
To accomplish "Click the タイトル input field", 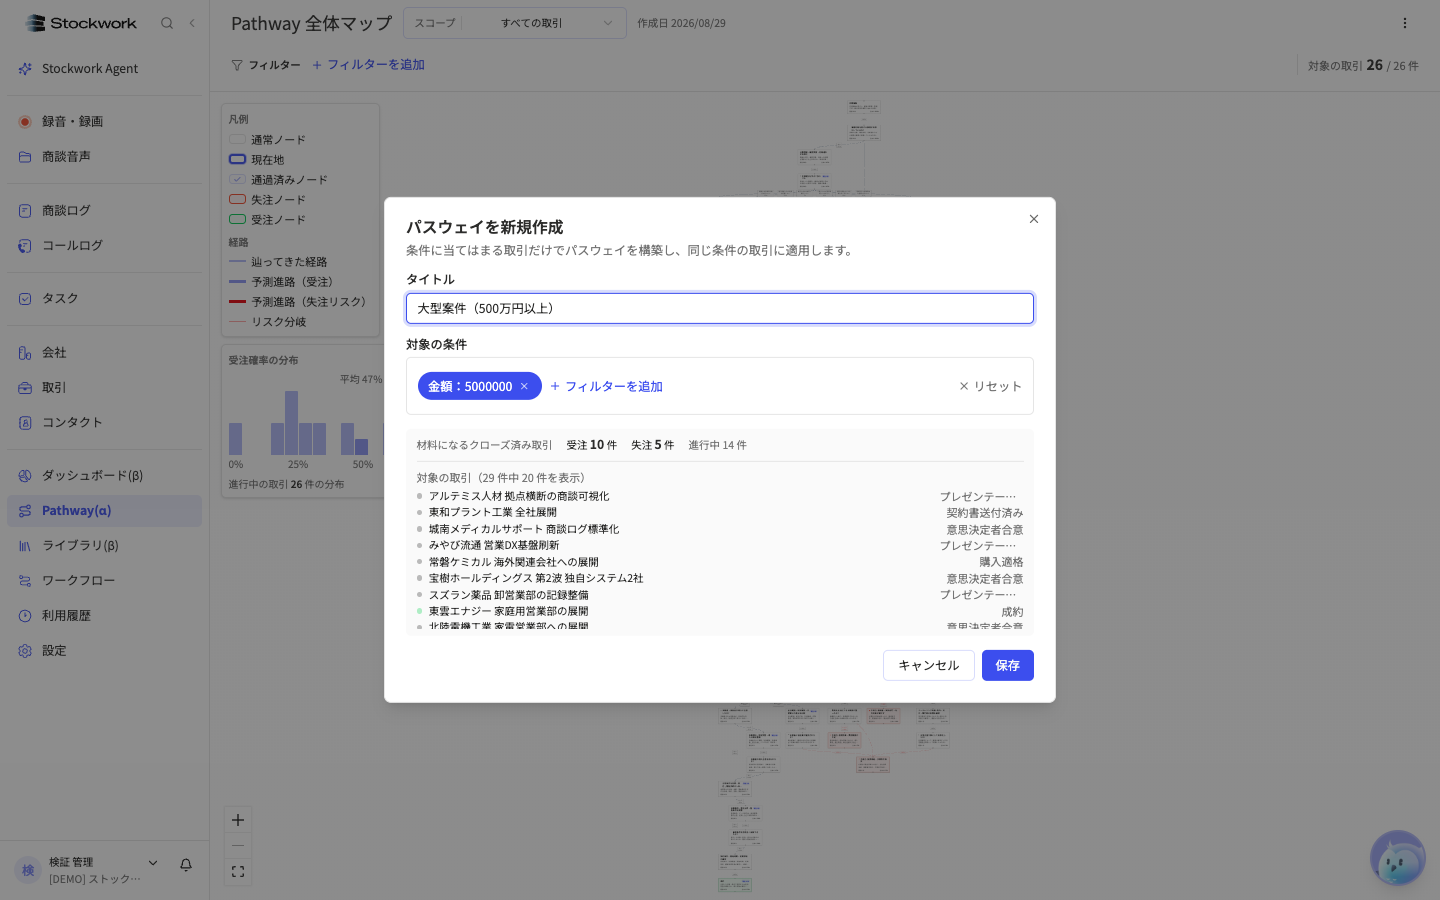I will [x=720, y=308].
